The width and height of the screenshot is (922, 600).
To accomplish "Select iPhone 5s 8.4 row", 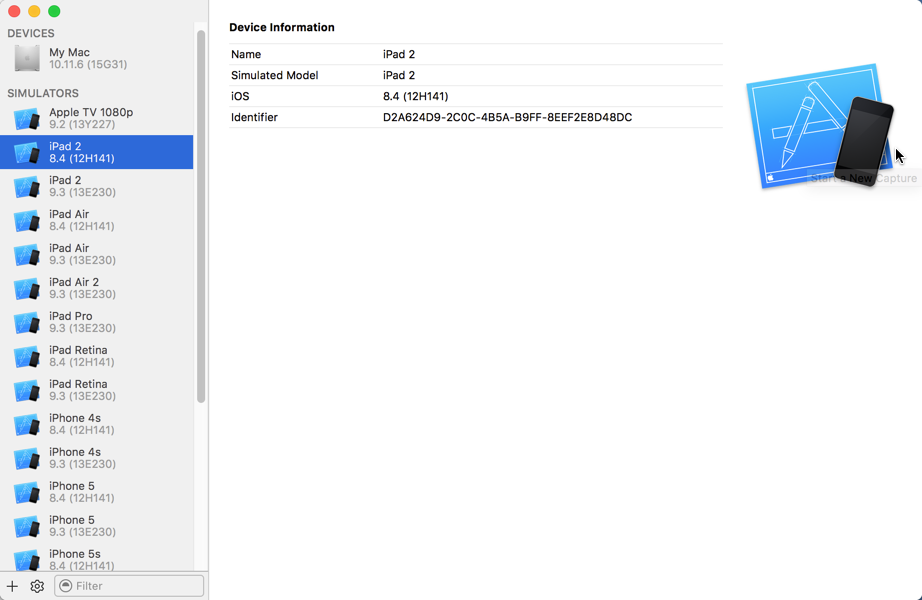I will tap(96, 557).
